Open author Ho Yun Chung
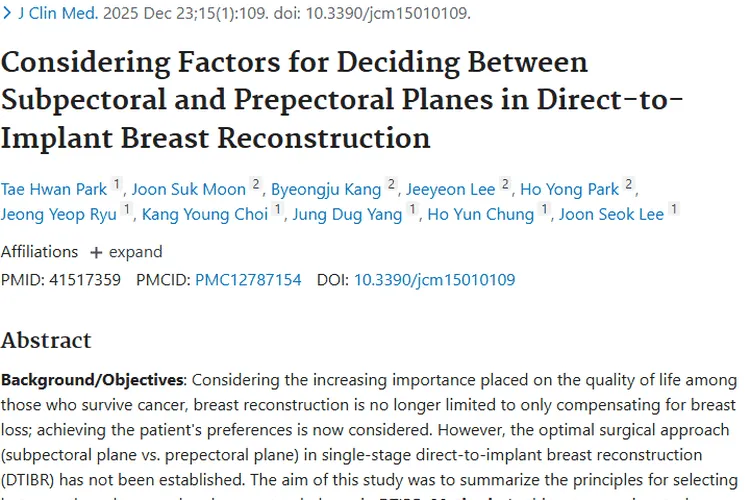This screenshot has width=750, height=500. 481,214
